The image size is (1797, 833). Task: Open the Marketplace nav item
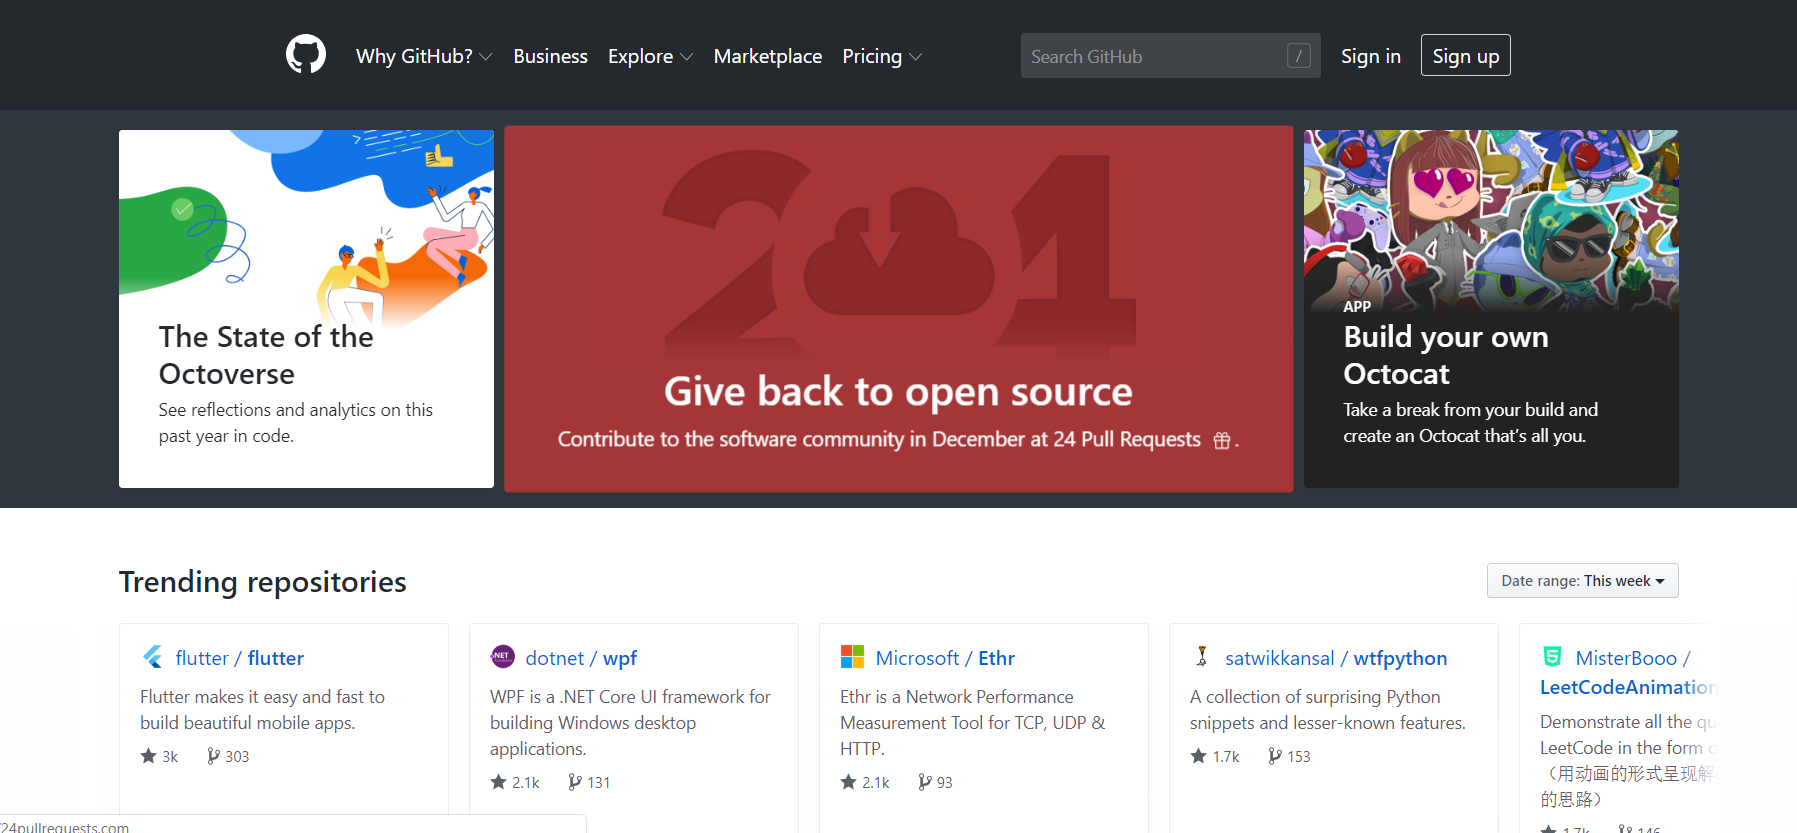(767, 56)
